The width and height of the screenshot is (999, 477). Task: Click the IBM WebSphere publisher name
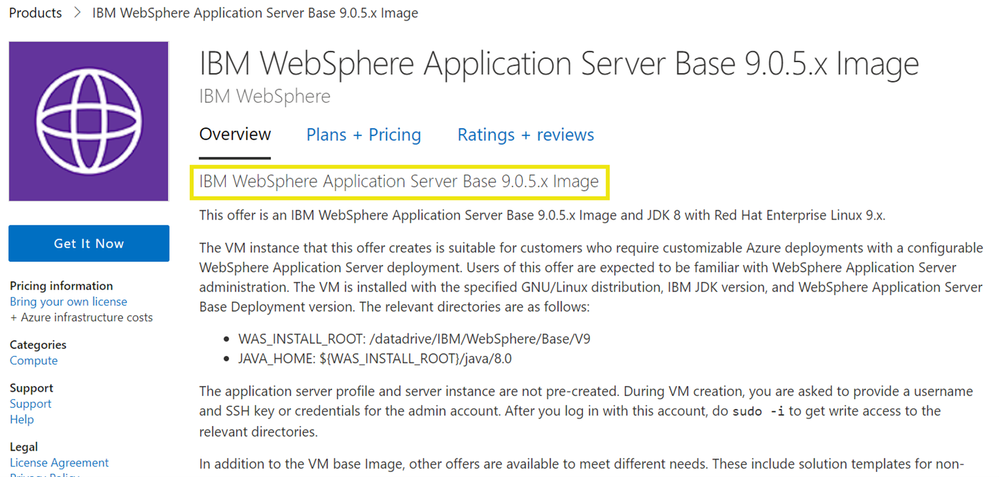tap(265, 97)
